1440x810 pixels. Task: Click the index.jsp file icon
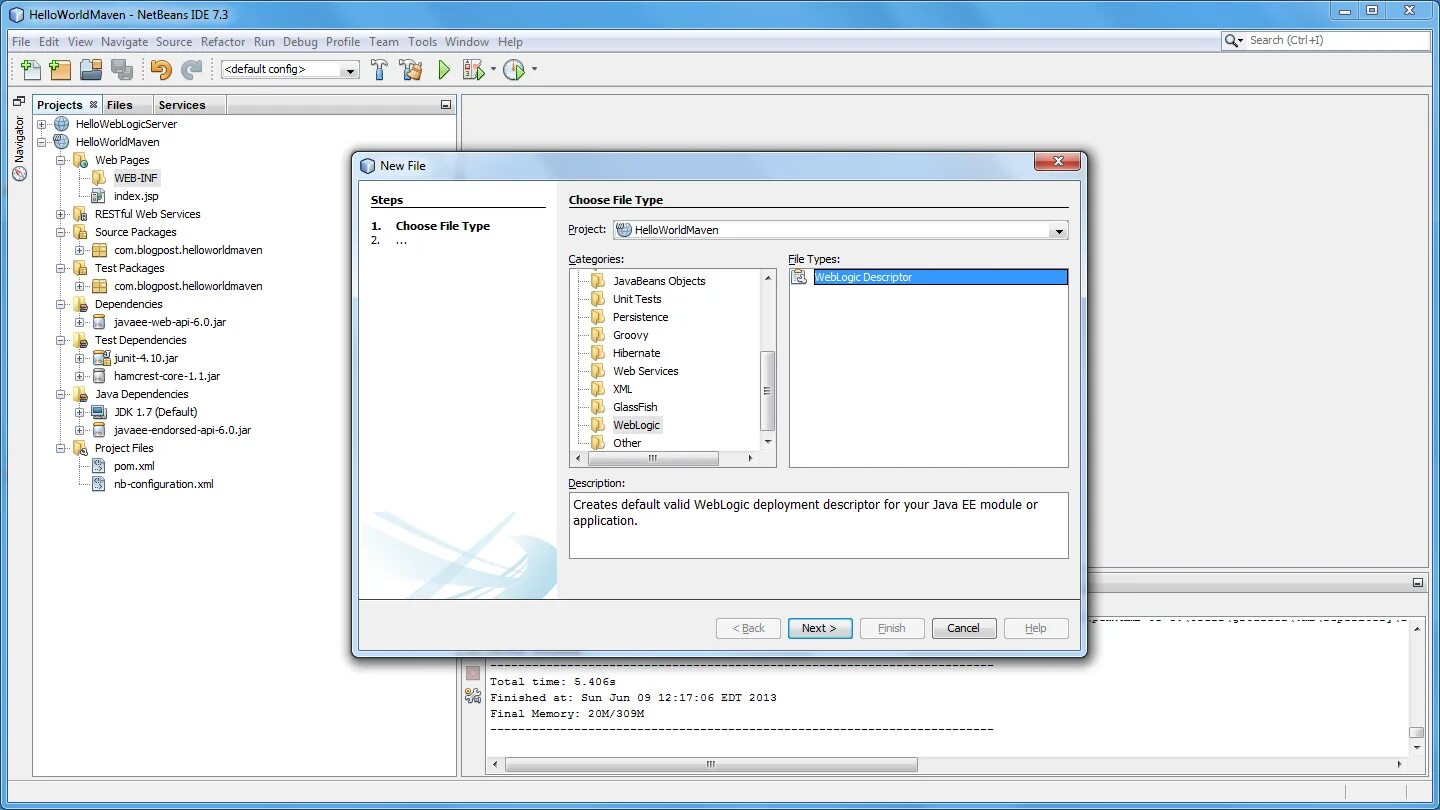[98, 196]
